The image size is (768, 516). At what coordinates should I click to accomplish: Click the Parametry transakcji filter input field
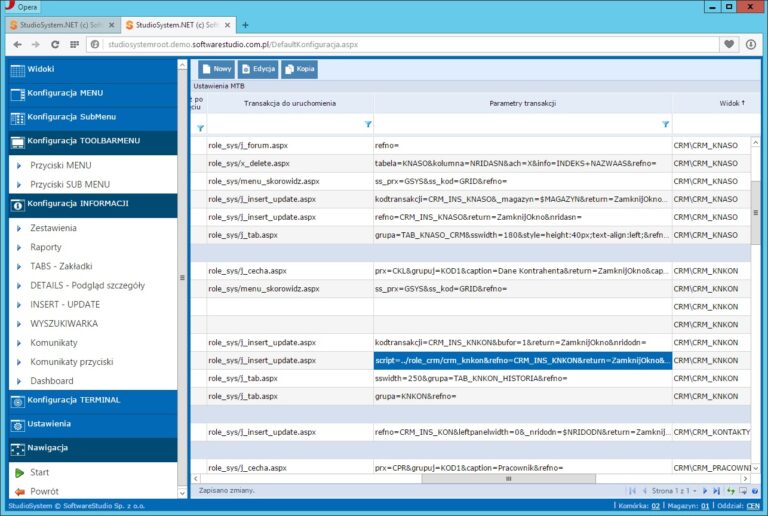click(518, 124)
